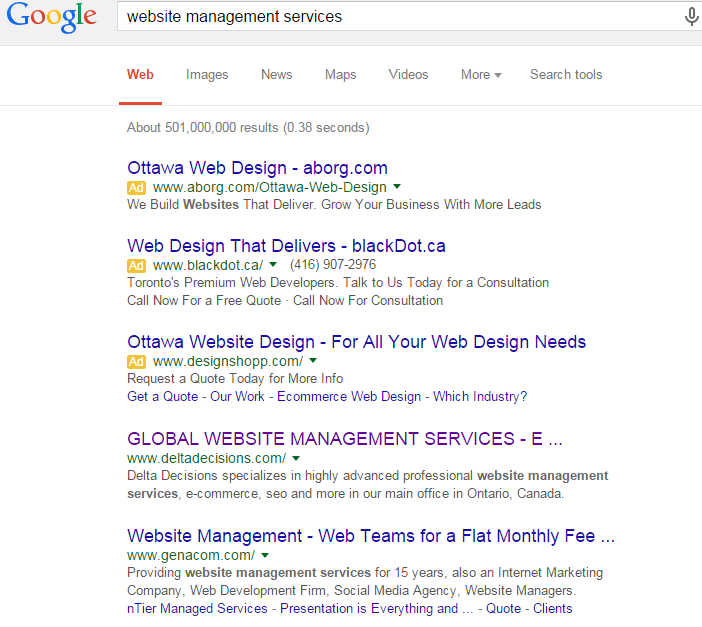The width and height of the screenshot is (702, 627).
Task: Expand the arrow next to www.genacom.com URL
Action: (x=265, y=555)
